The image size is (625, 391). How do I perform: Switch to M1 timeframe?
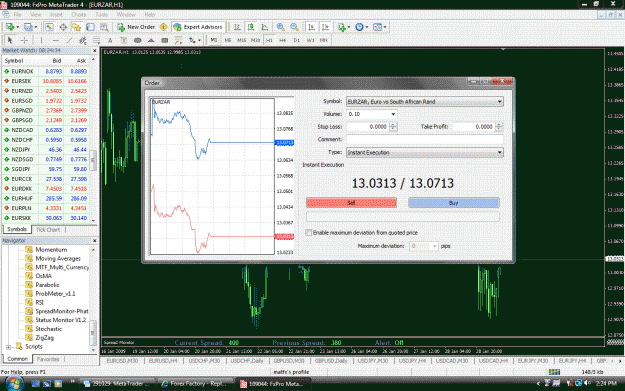pyautogui.click(x=214, y=40)
